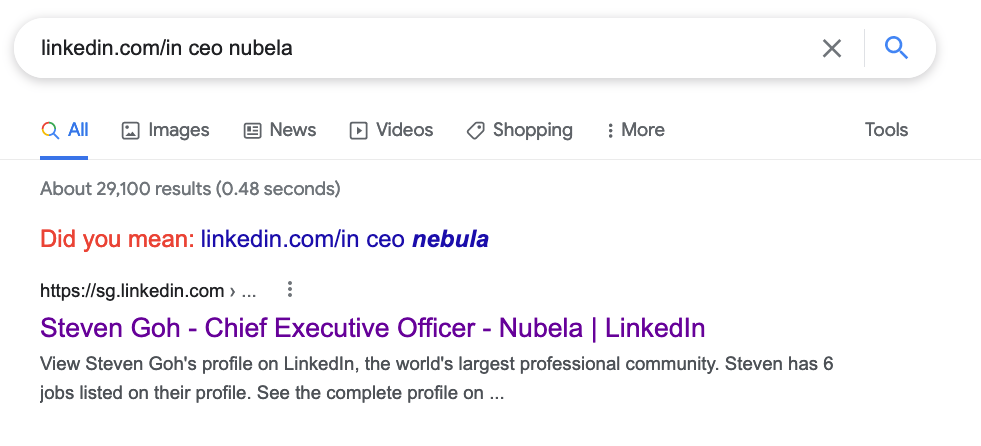Follow the 'linkedin.com/in ceo nebula' suggestion

(x=345, y=239)
